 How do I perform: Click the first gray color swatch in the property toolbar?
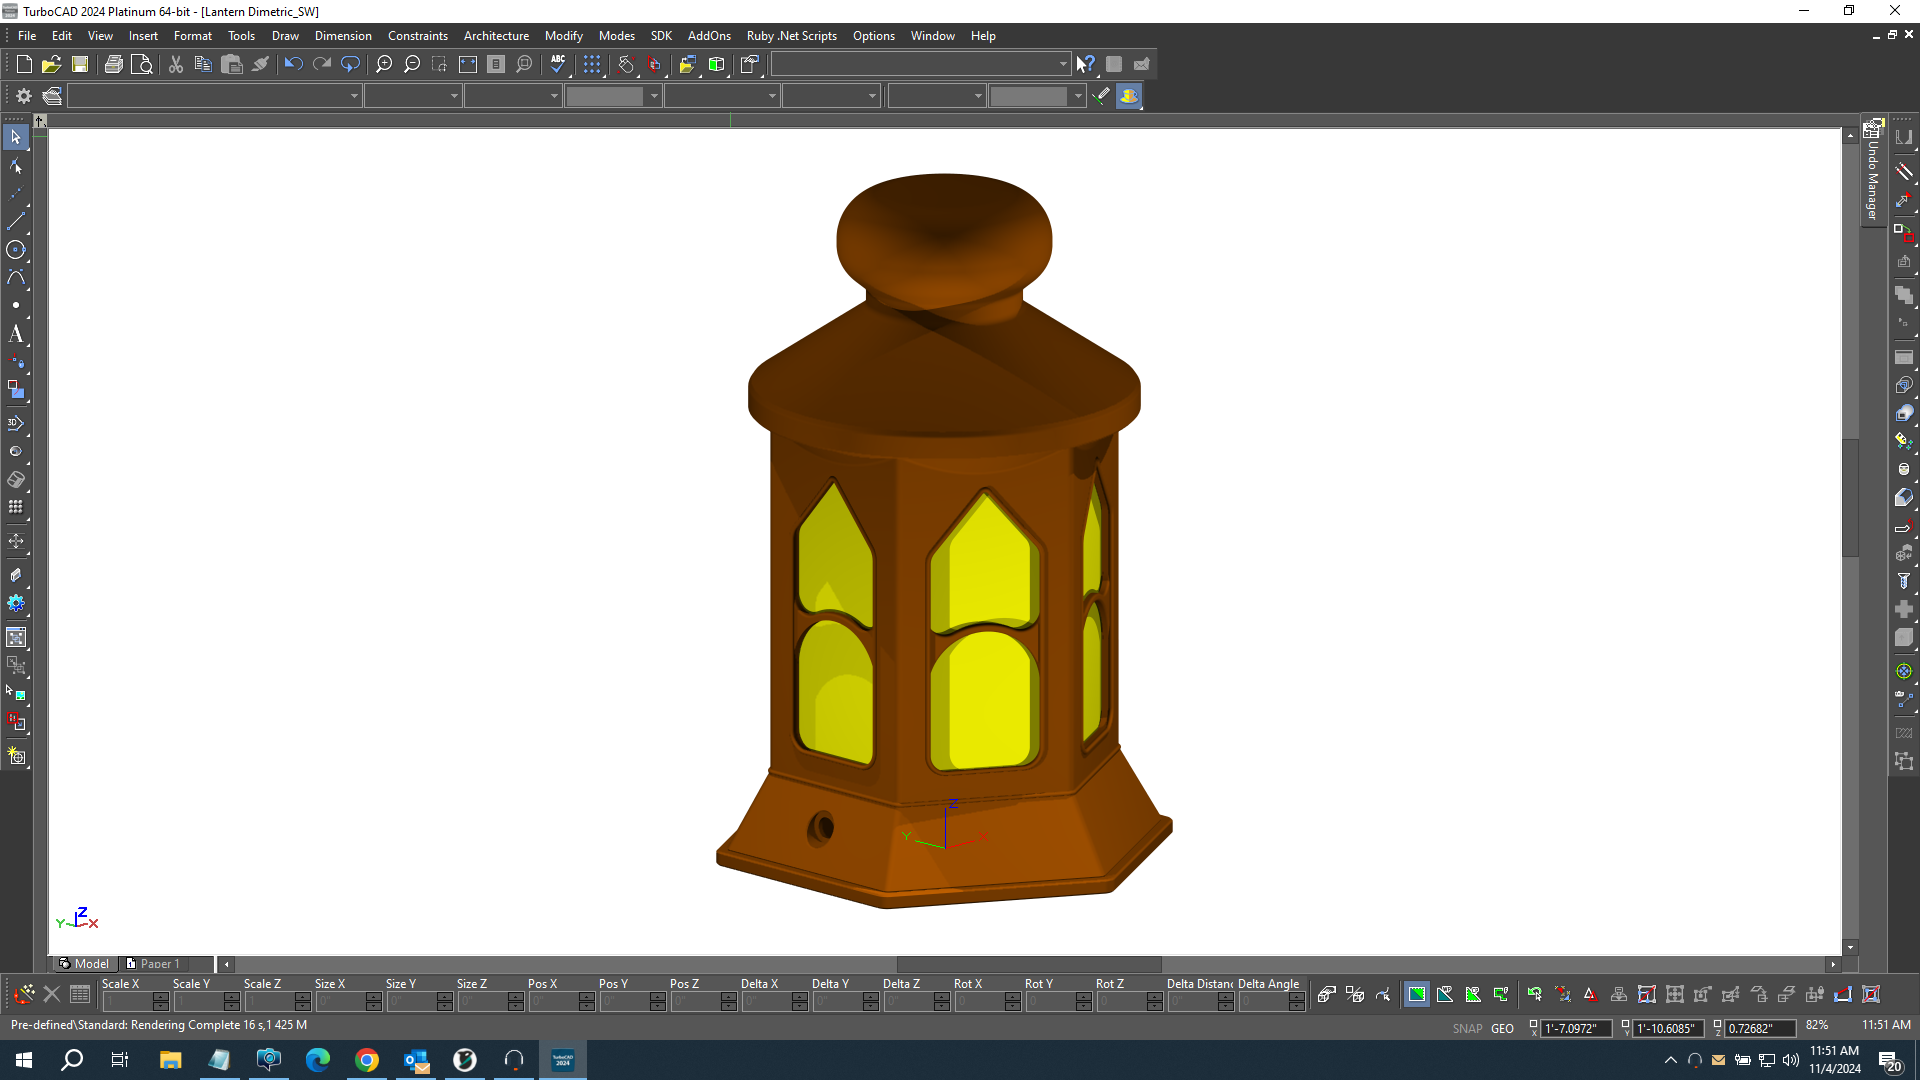point(605,96)
